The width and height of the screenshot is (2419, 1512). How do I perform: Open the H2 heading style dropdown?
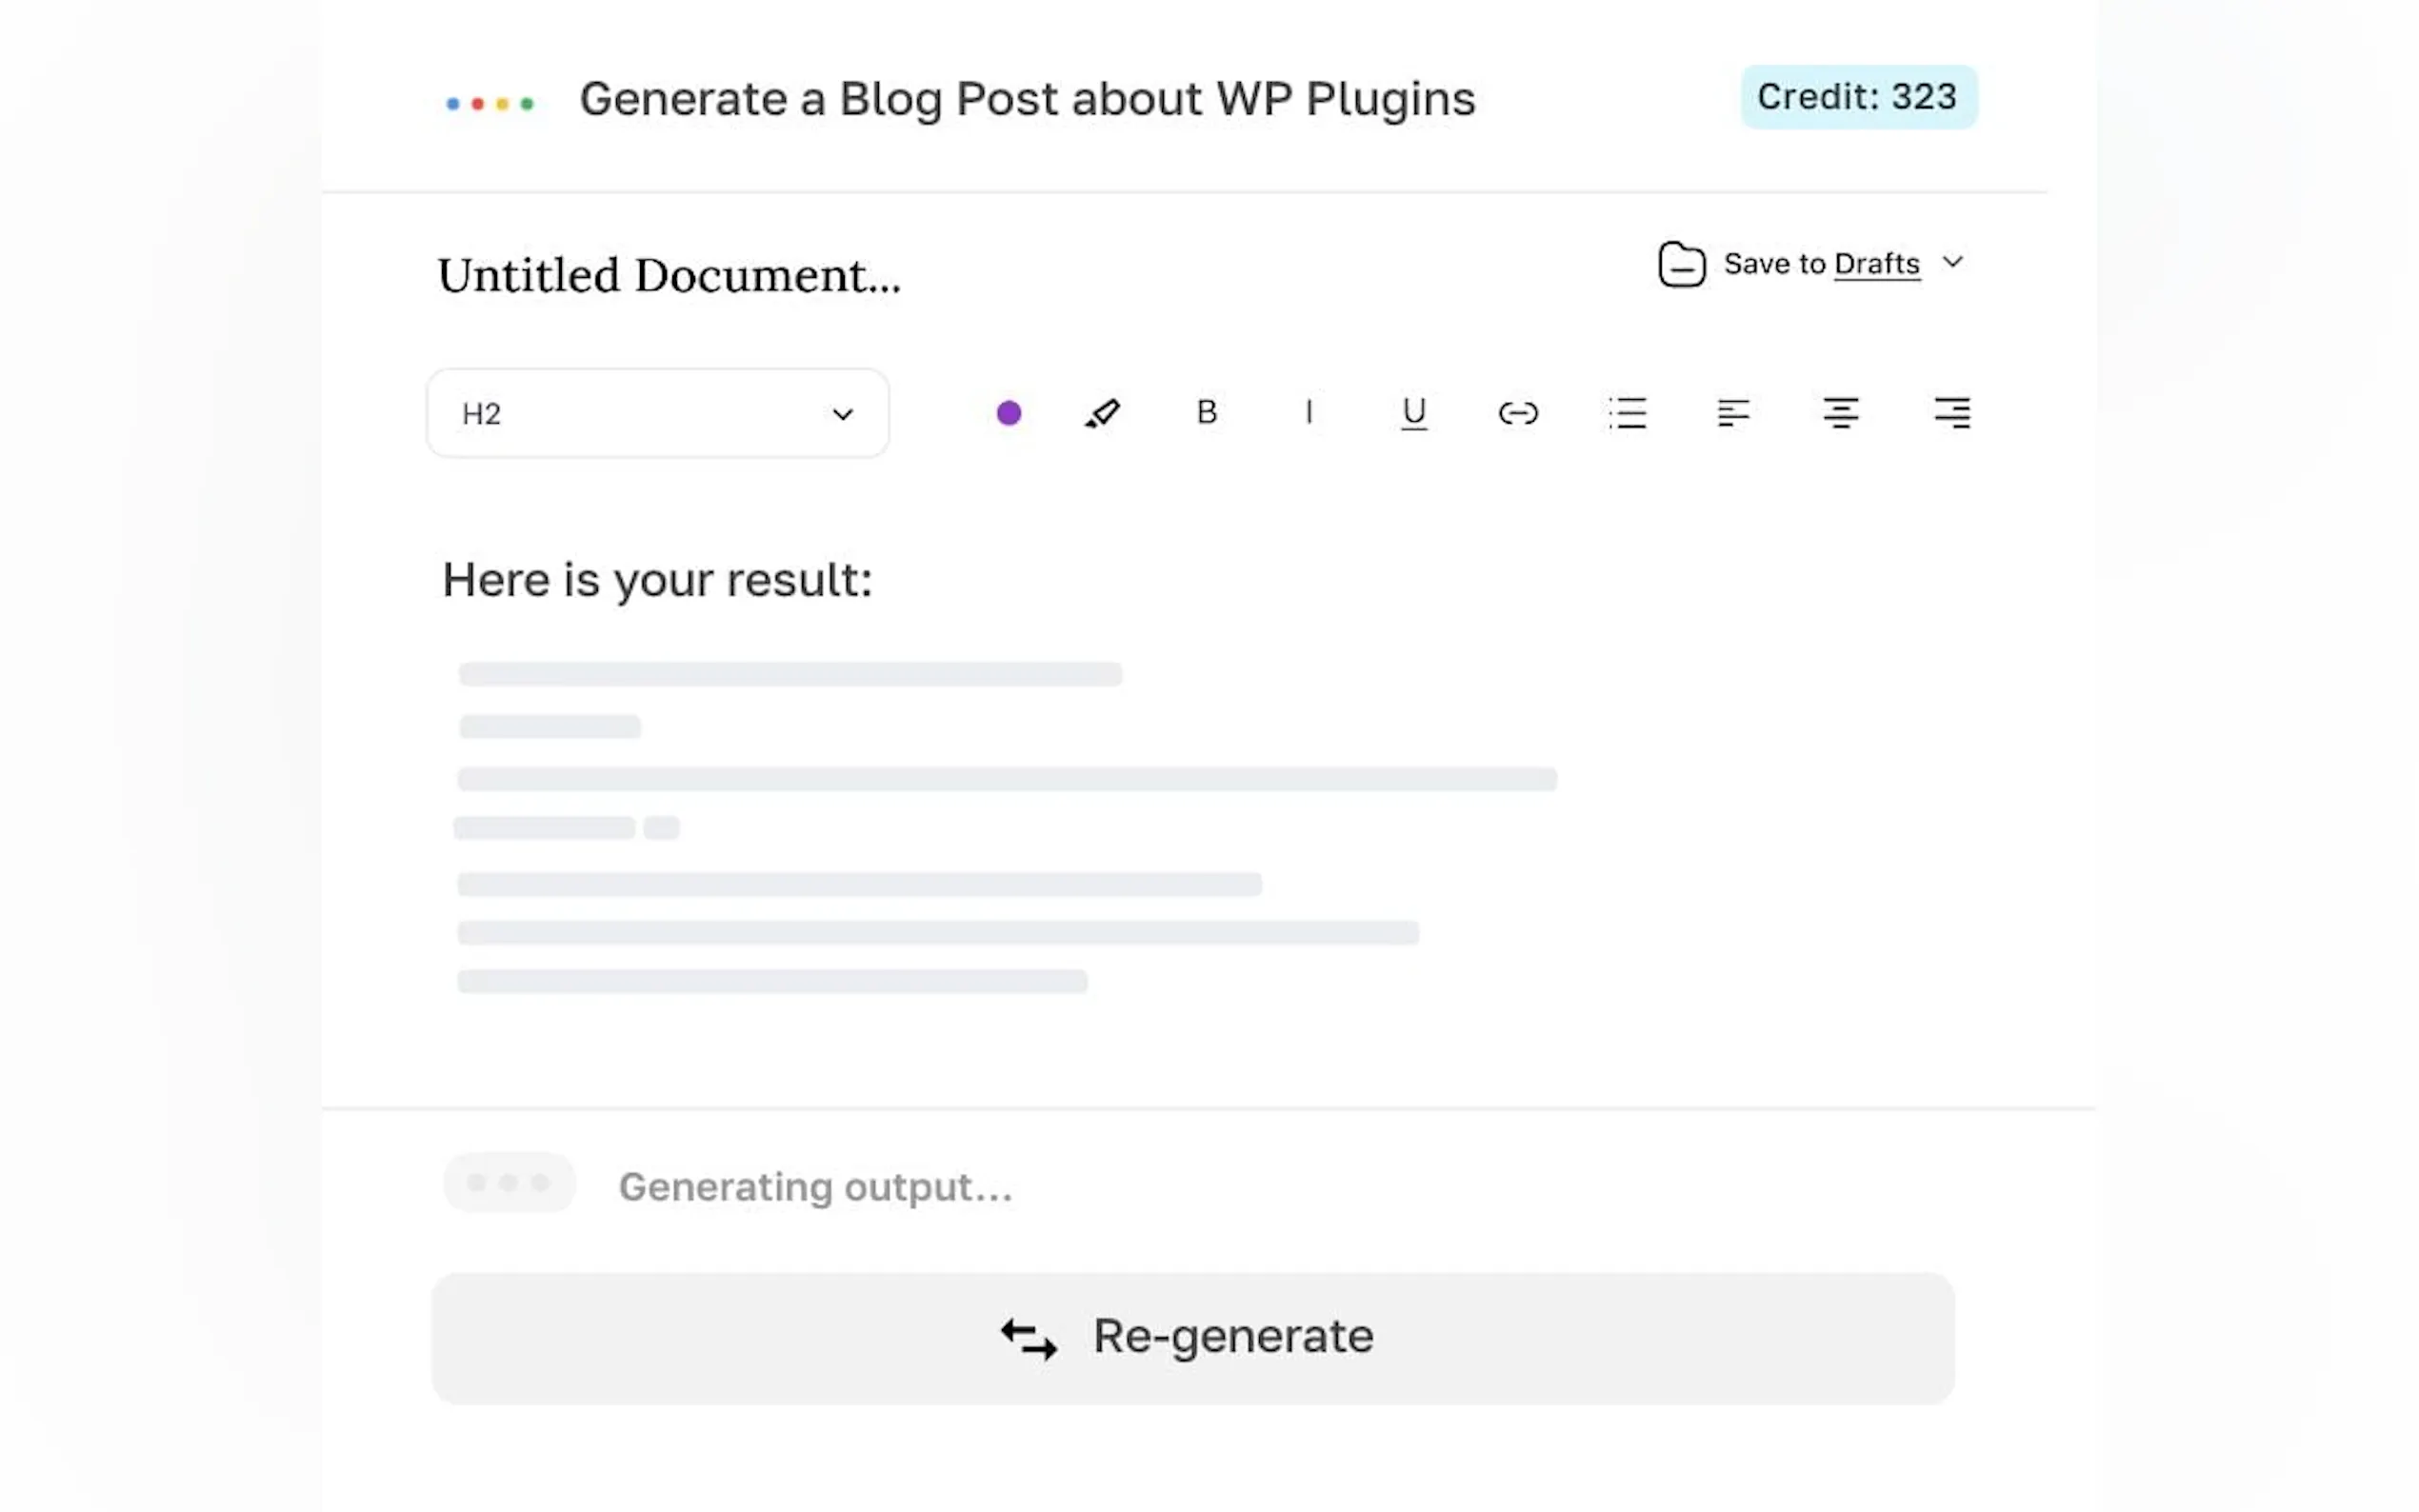click(x=657, y=413)
